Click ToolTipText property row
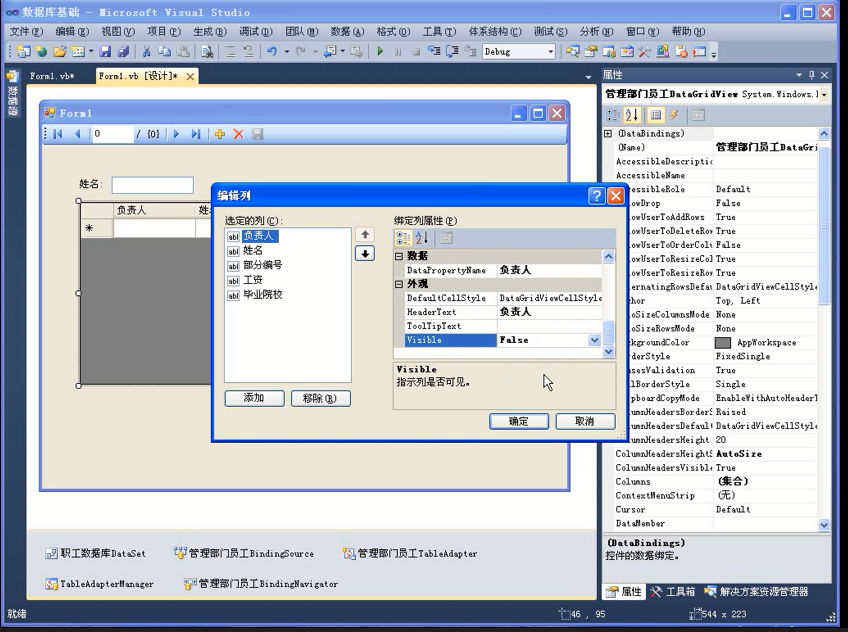This screenshot has width=848, height=632. 503,327
